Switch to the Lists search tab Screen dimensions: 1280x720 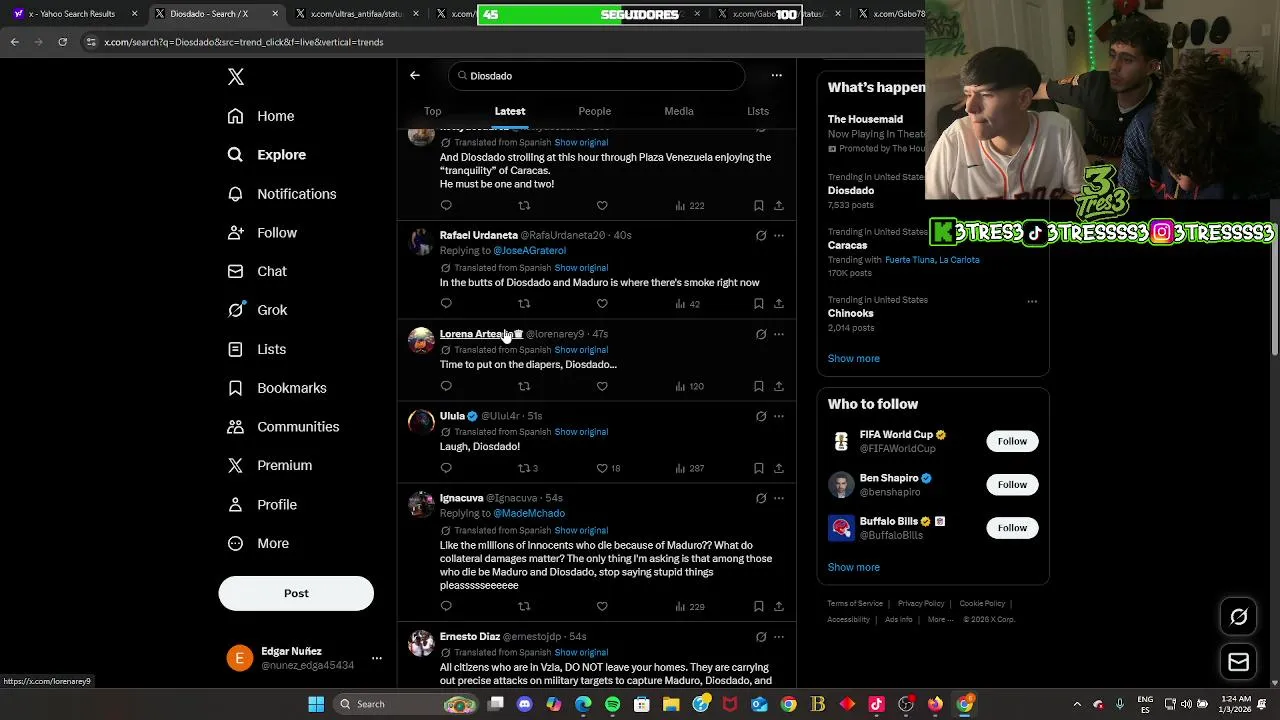[758, 111]
